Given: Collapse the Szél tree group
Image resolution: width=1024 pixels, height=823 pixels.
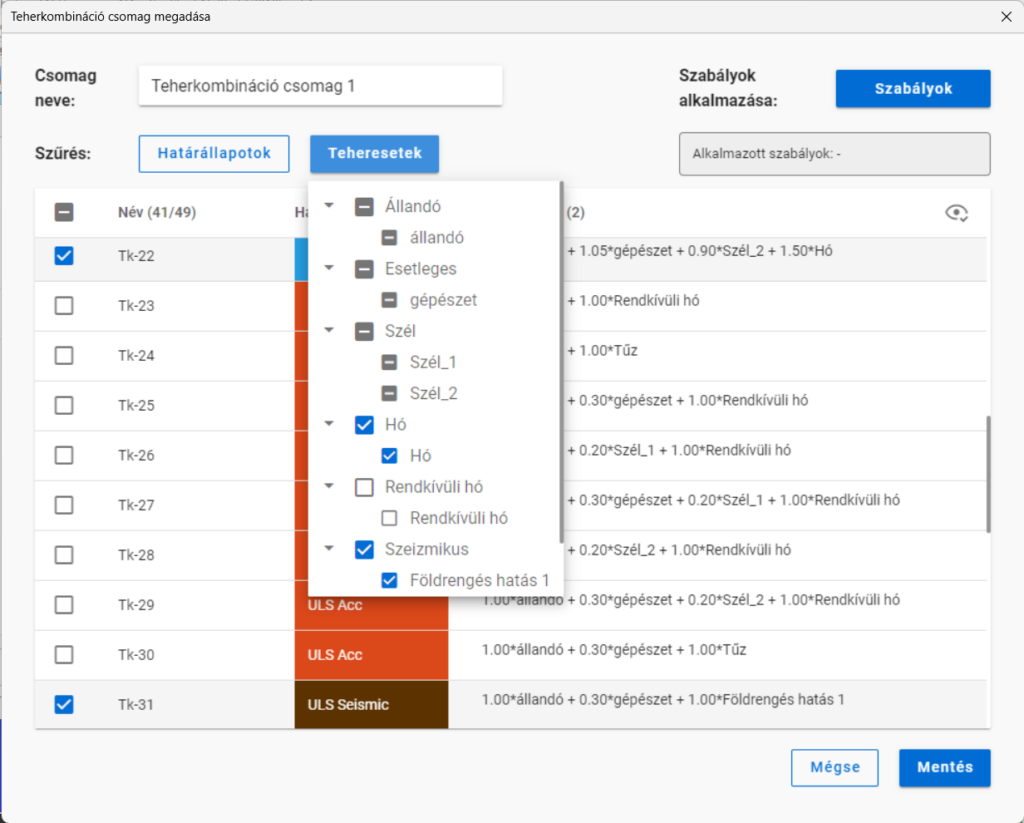Looking at the screenshot, I should pyautogui.click(x=329, y=331).
